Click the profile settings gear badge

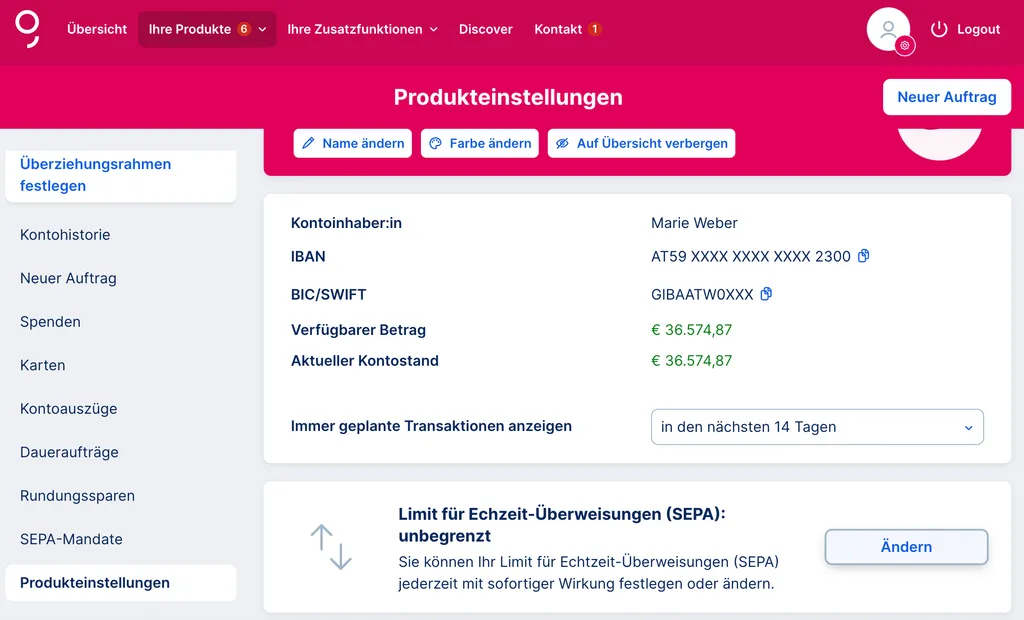click(905, 45)
